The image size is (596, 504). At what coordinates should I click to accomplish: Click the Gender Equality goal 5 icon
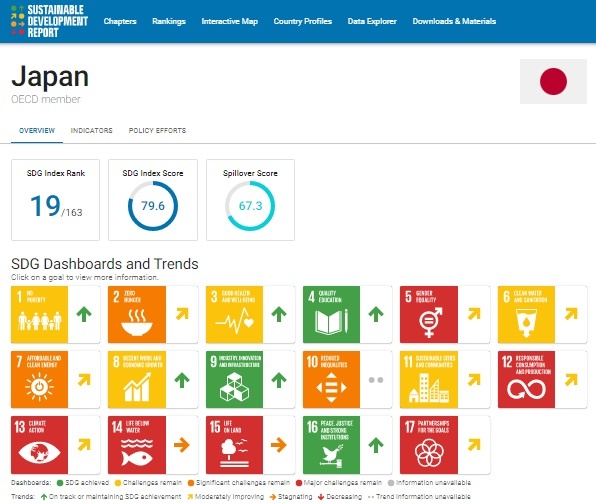[429, 314]
